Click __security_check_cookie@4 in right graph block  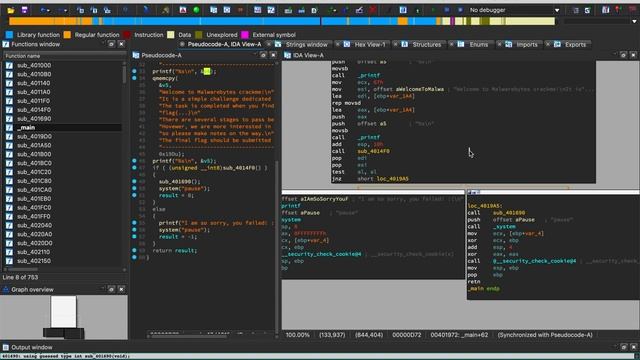tap(534, 261)
